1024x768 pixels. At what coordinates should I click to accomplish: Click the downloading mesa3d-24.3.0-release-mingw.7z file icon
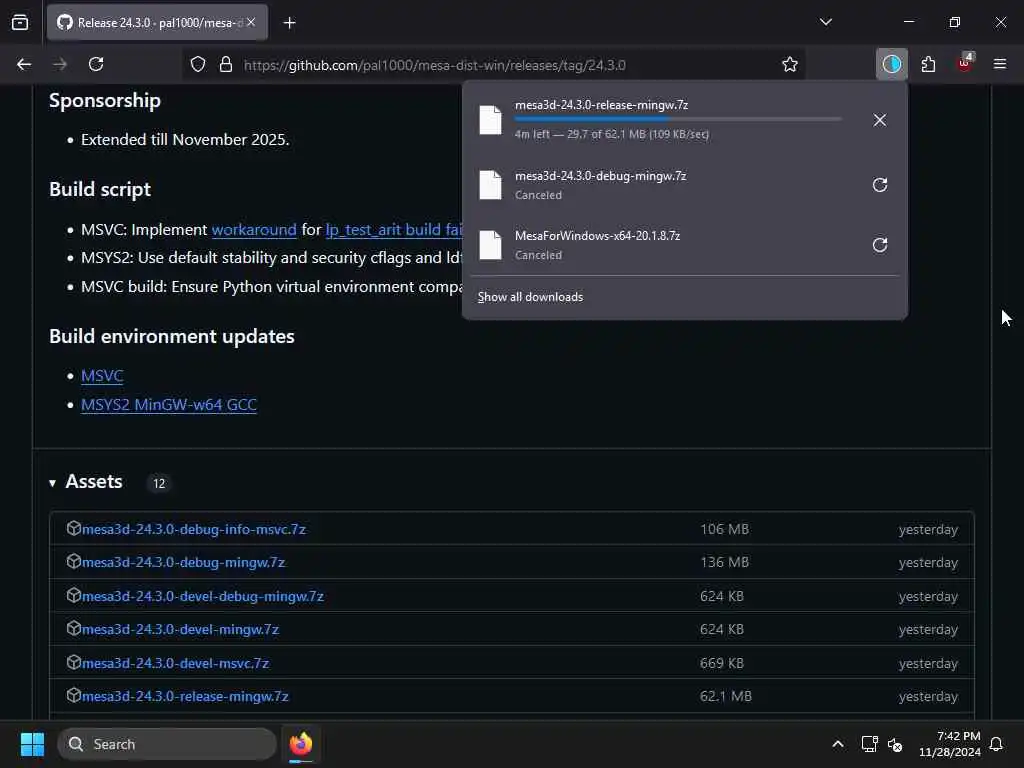click(x=490, y=120)
